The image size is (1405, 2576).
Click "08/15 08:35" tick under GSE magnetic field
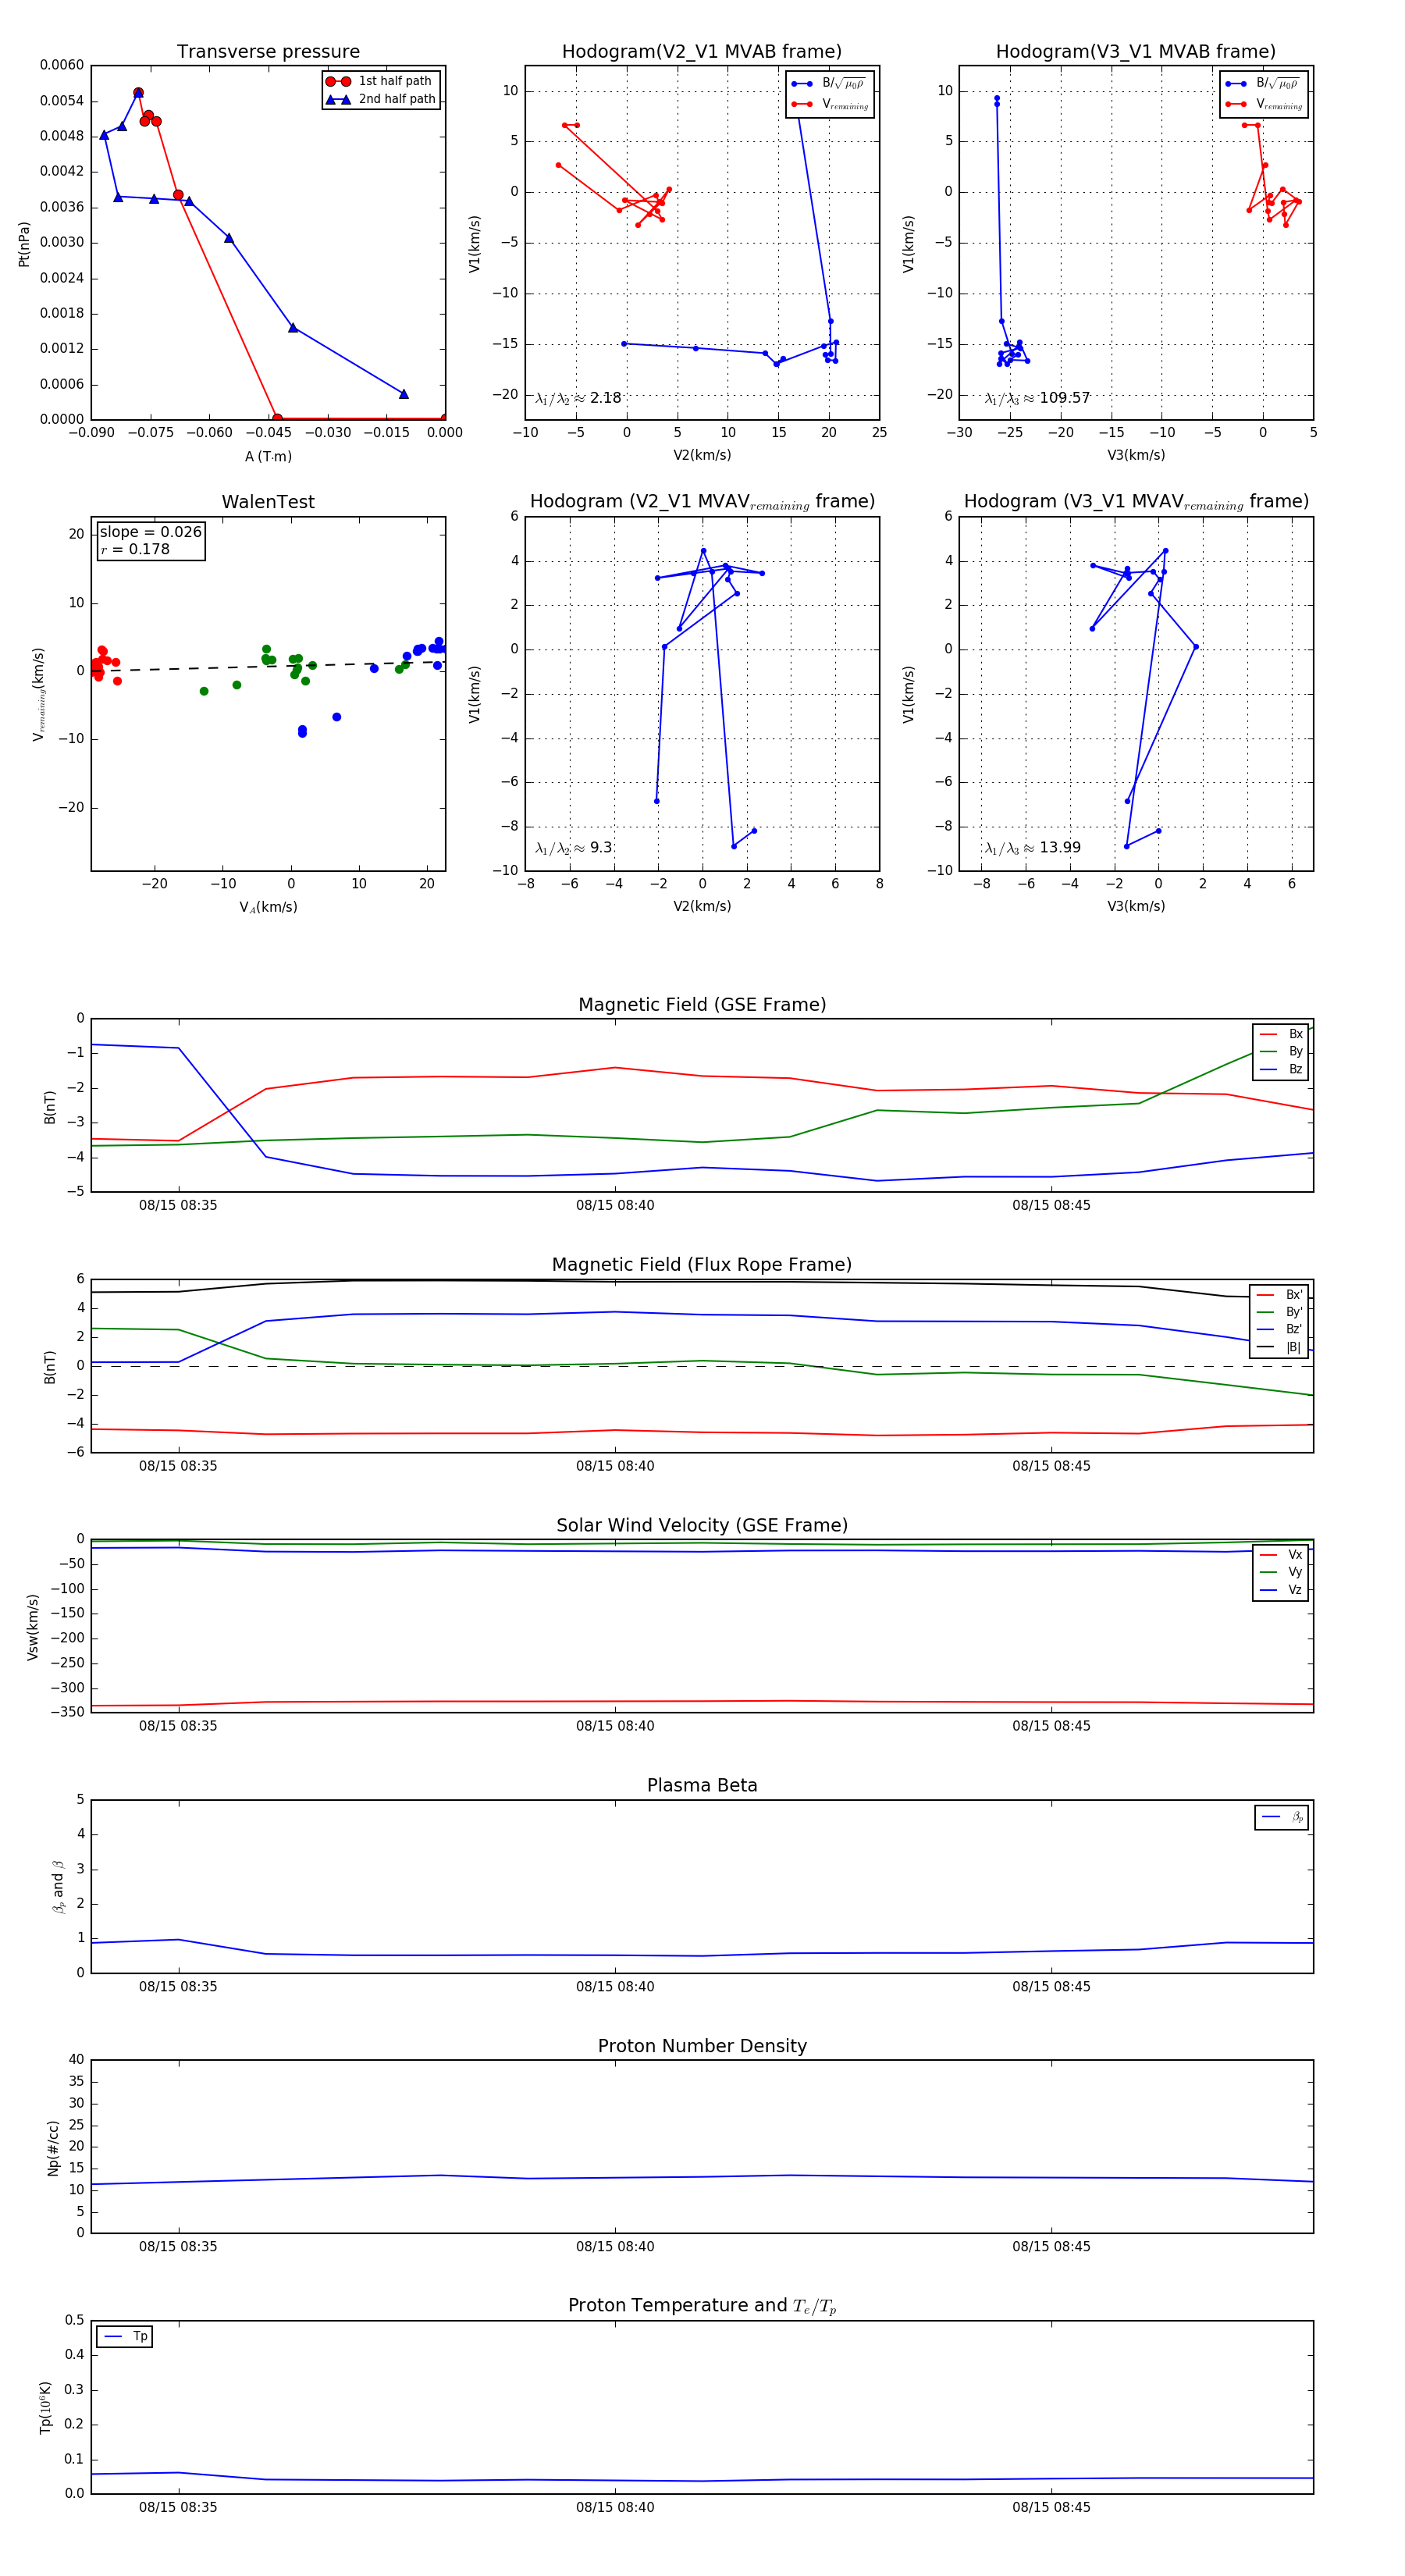(178, 1205)
